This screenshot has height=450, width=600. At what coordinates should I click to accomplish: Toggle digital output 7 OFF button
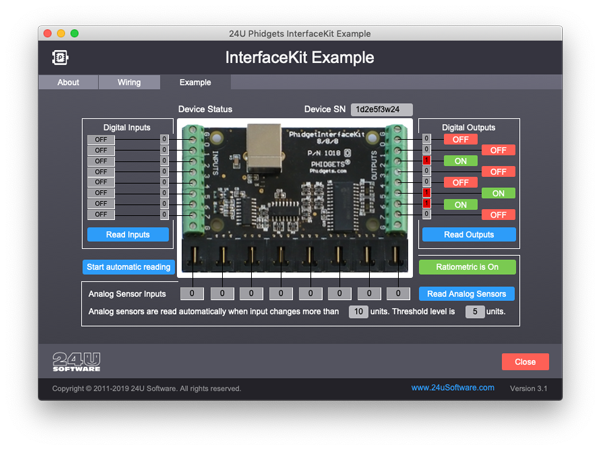point(498,215)
